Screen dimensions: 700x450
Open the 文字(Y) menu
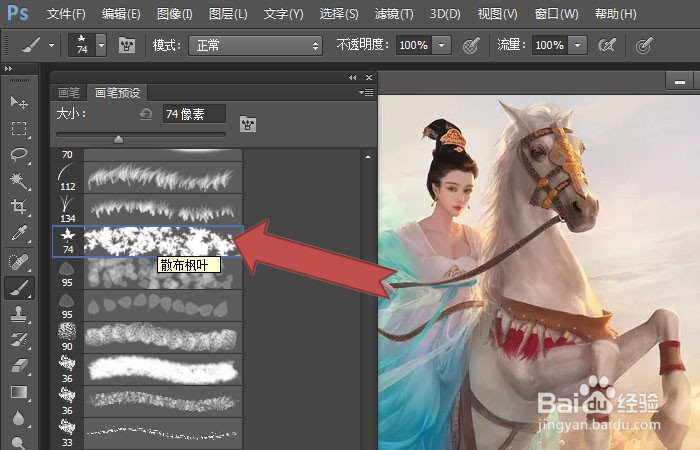283,14
